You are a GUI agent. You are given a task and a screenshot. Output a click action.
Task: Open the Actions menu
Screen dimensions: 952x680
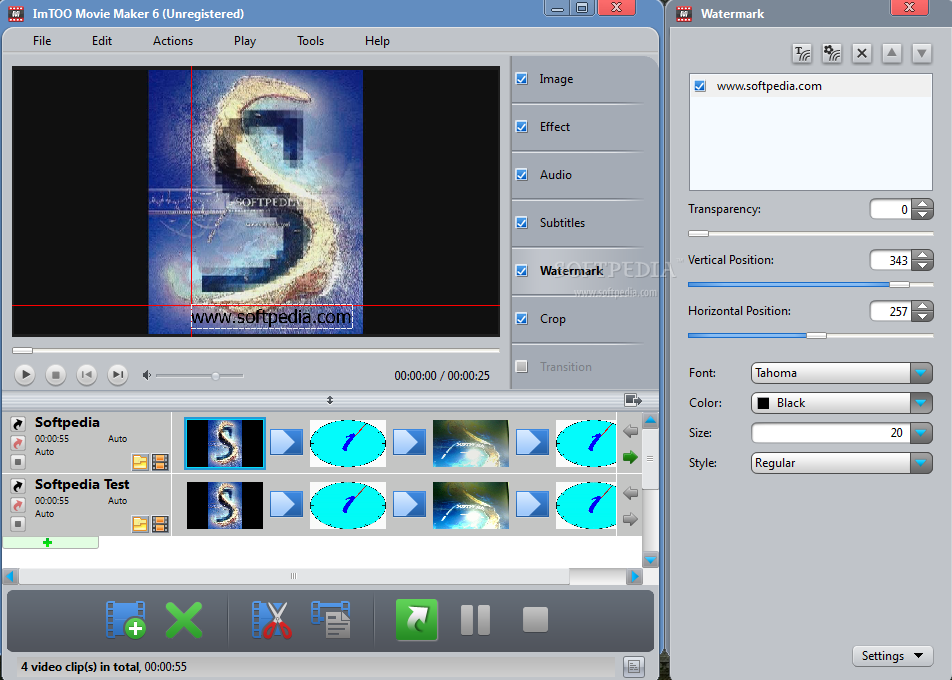pos(173,41)
